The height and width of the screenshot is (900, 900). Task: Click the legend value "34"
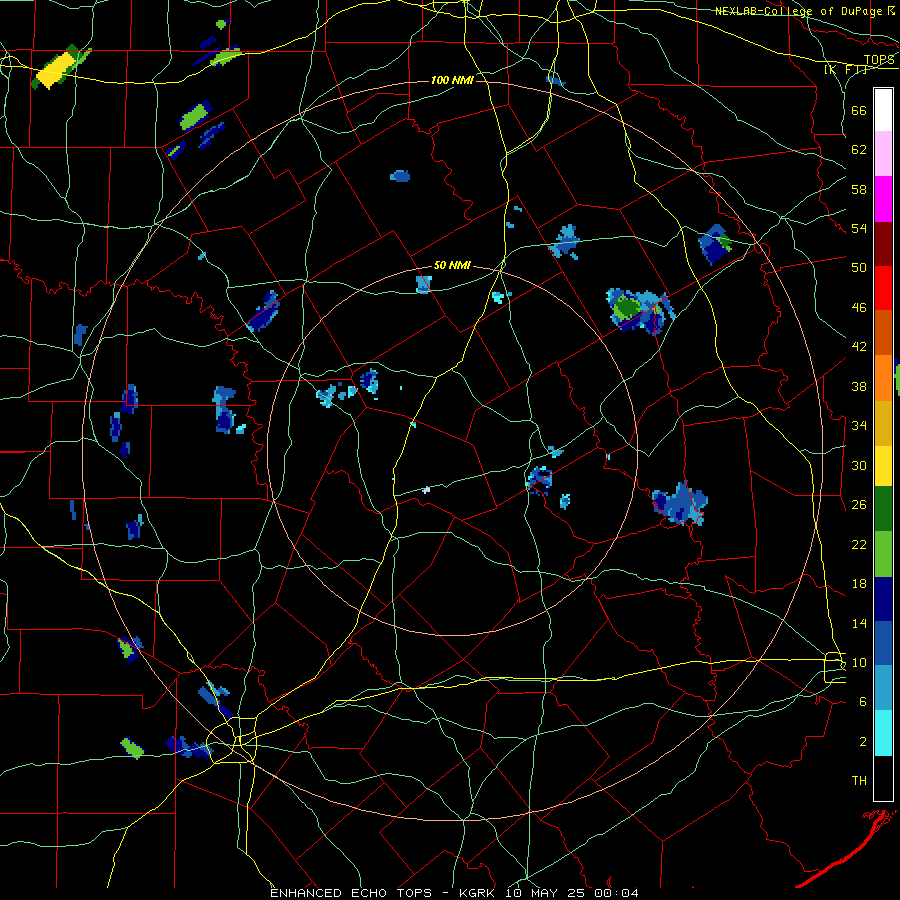tap(859, 426)
